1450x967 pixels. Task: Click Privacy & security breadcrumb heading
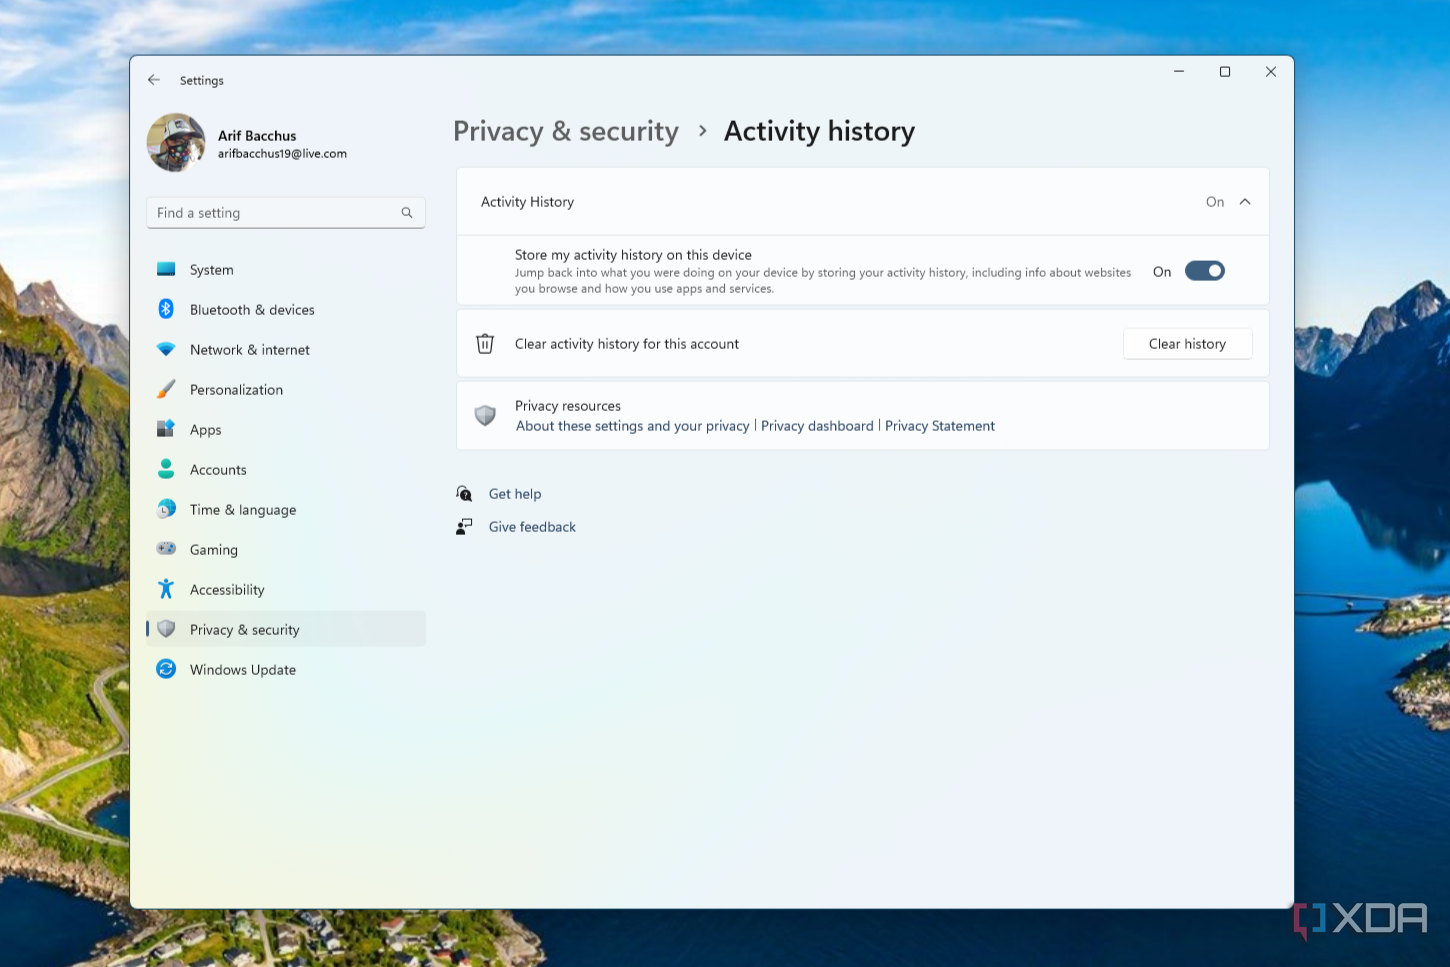pos(566,131)
